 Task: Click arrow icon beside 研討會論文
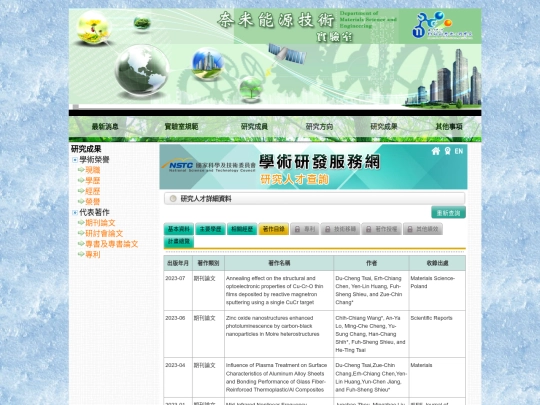coord(81,233)
